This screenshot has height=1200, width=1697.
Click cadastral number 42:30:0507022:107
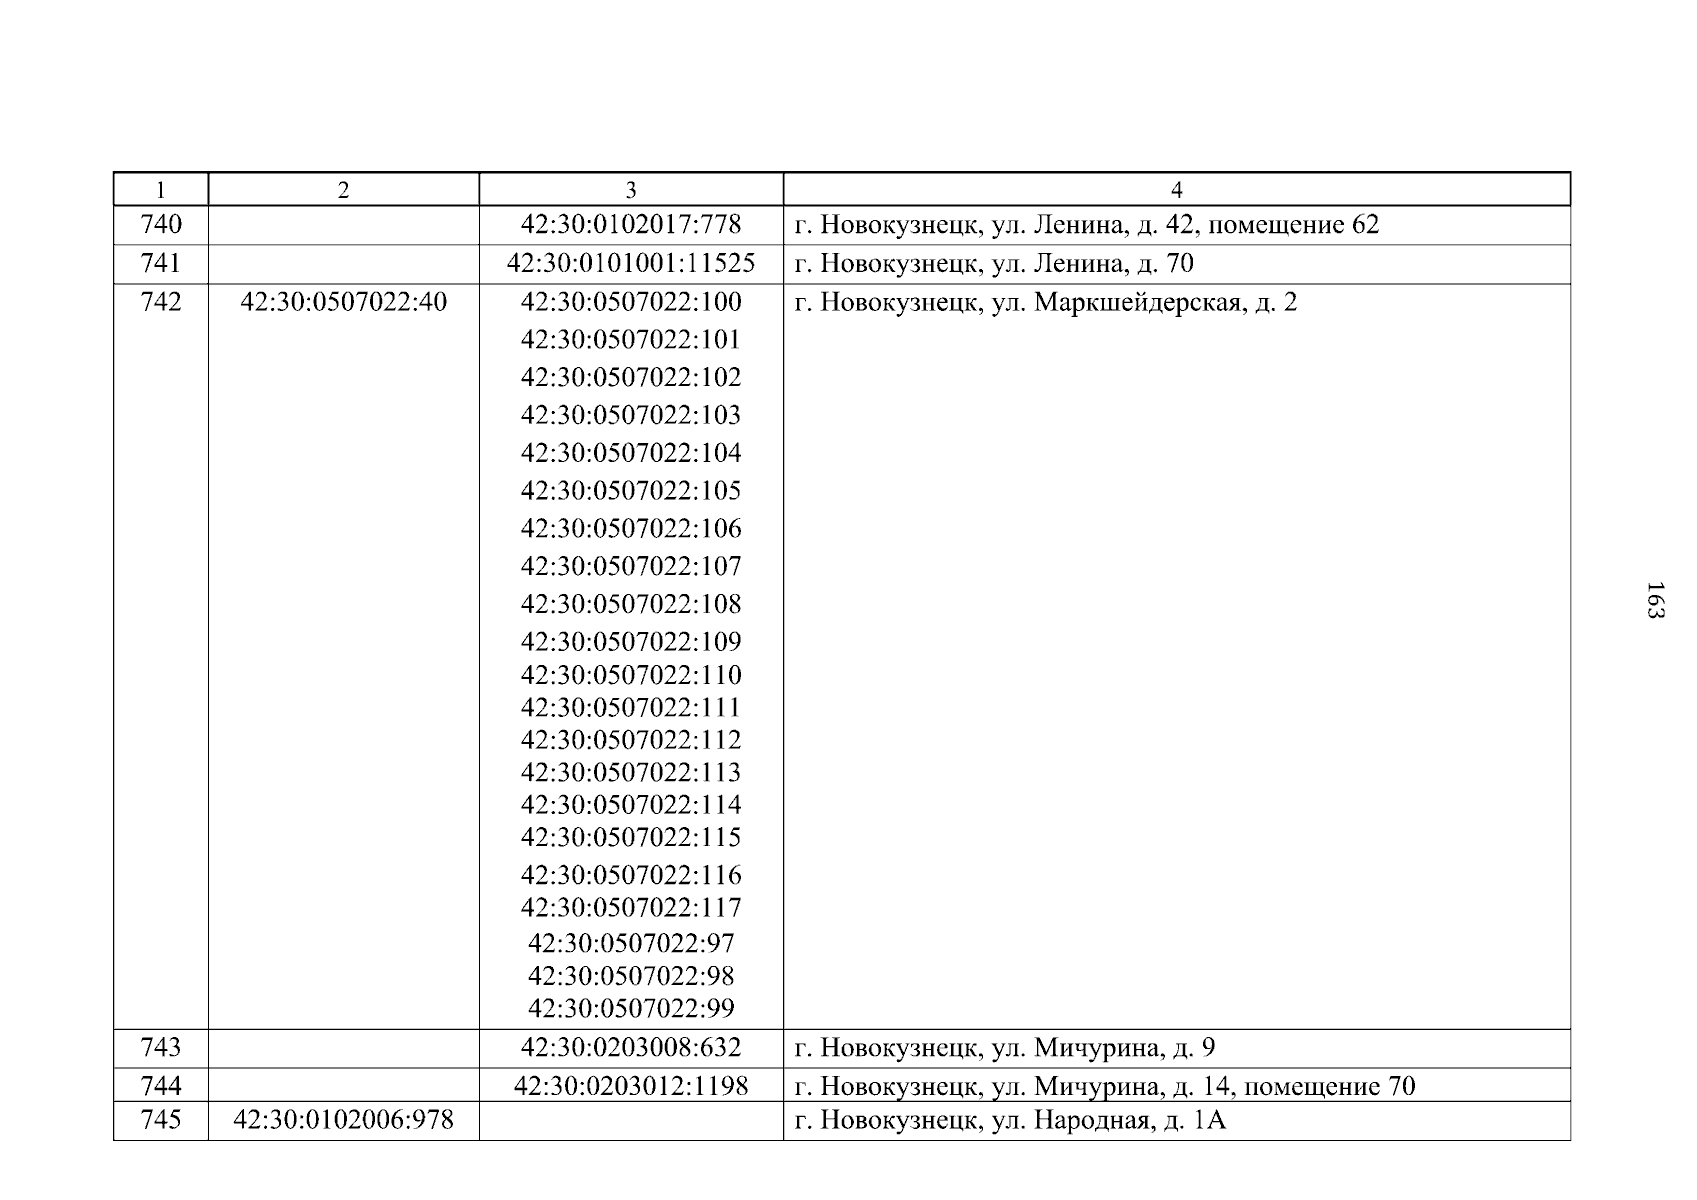click(x=631, y=567)
